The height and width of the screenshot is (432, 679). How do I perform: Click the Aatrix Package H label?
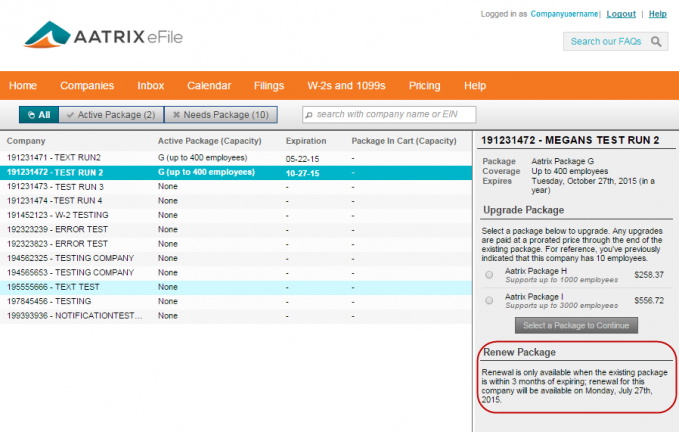click(x=536, y=271)
